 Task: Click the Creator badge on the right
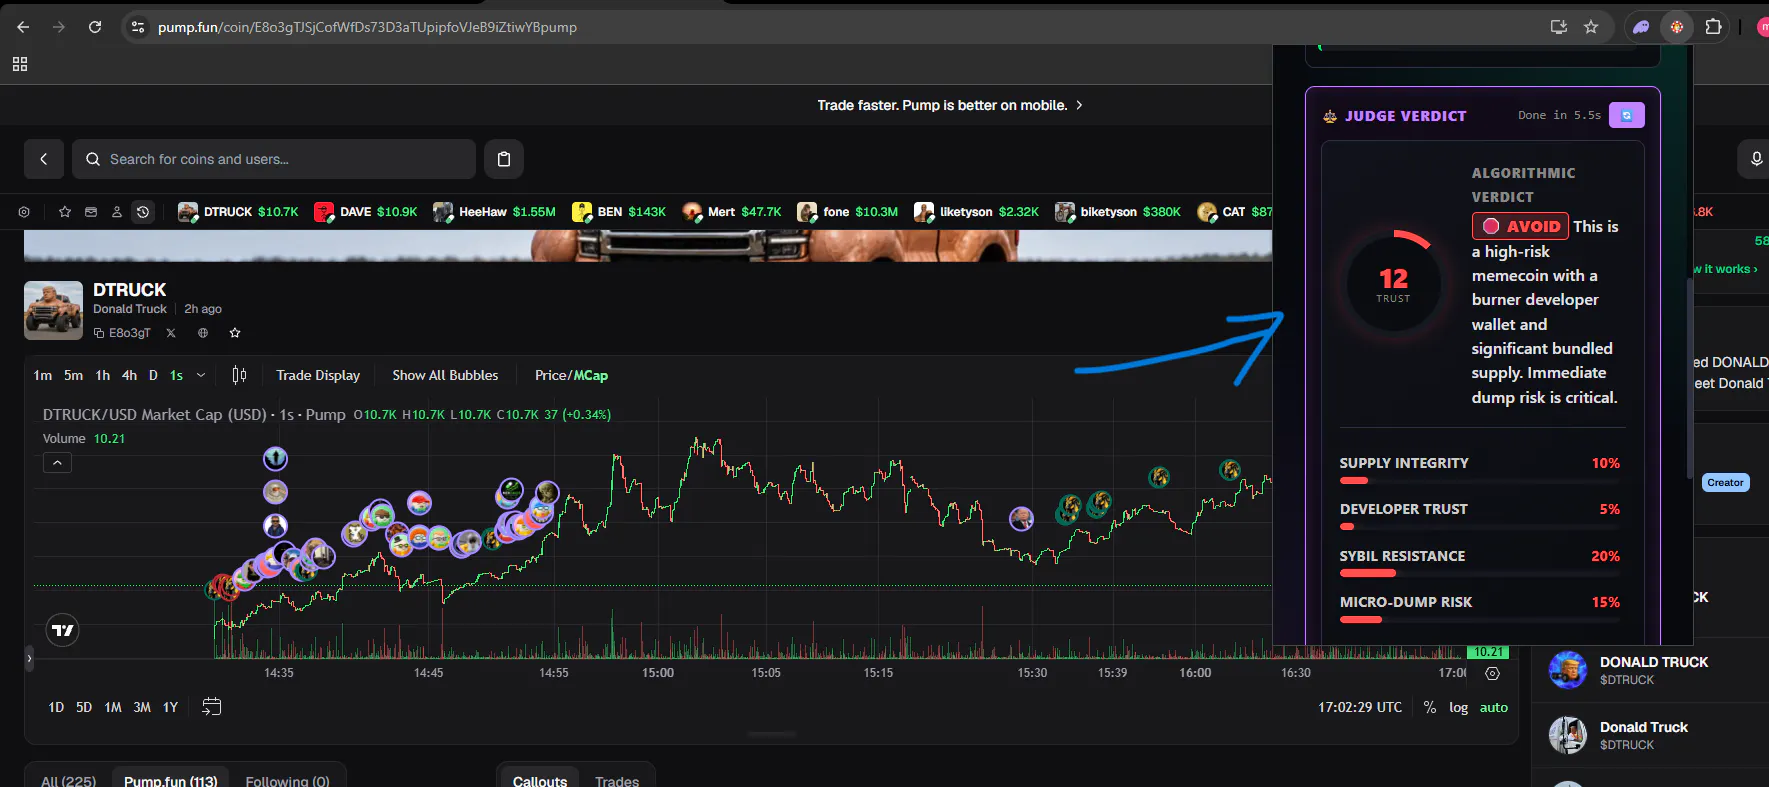(x=1725, y=483)
